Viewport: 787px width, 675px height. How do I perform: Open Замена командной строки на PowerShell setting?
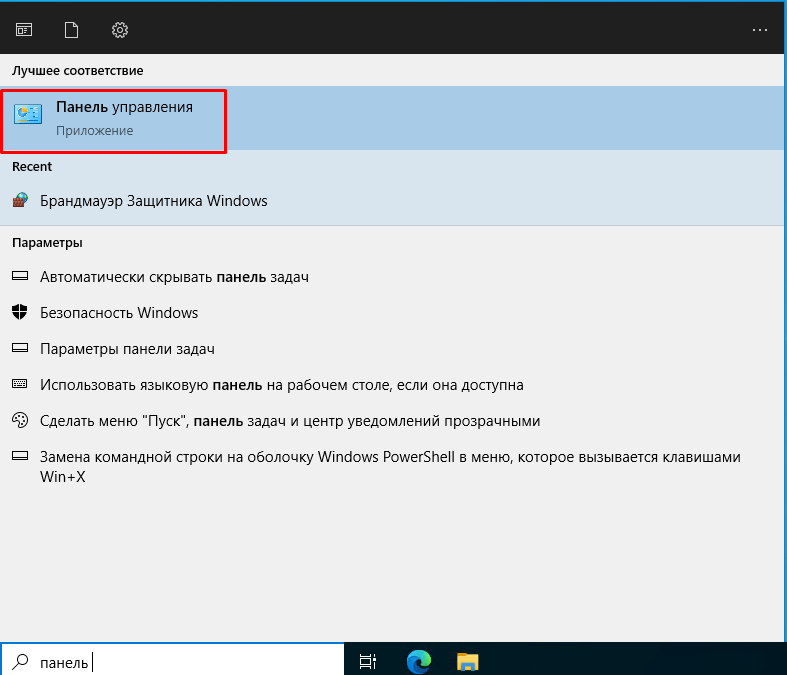(x=390, y=467)
